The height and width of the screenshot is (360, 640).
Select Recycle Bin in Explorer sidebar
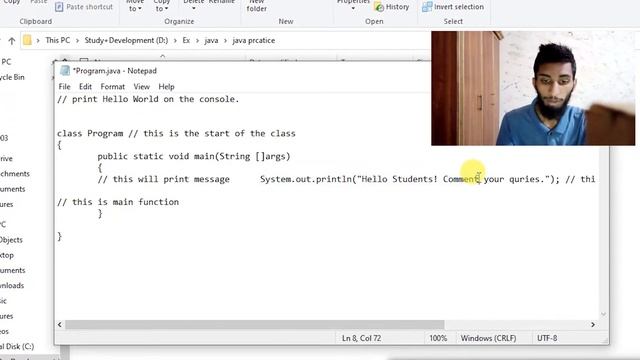tap(12, 77)
